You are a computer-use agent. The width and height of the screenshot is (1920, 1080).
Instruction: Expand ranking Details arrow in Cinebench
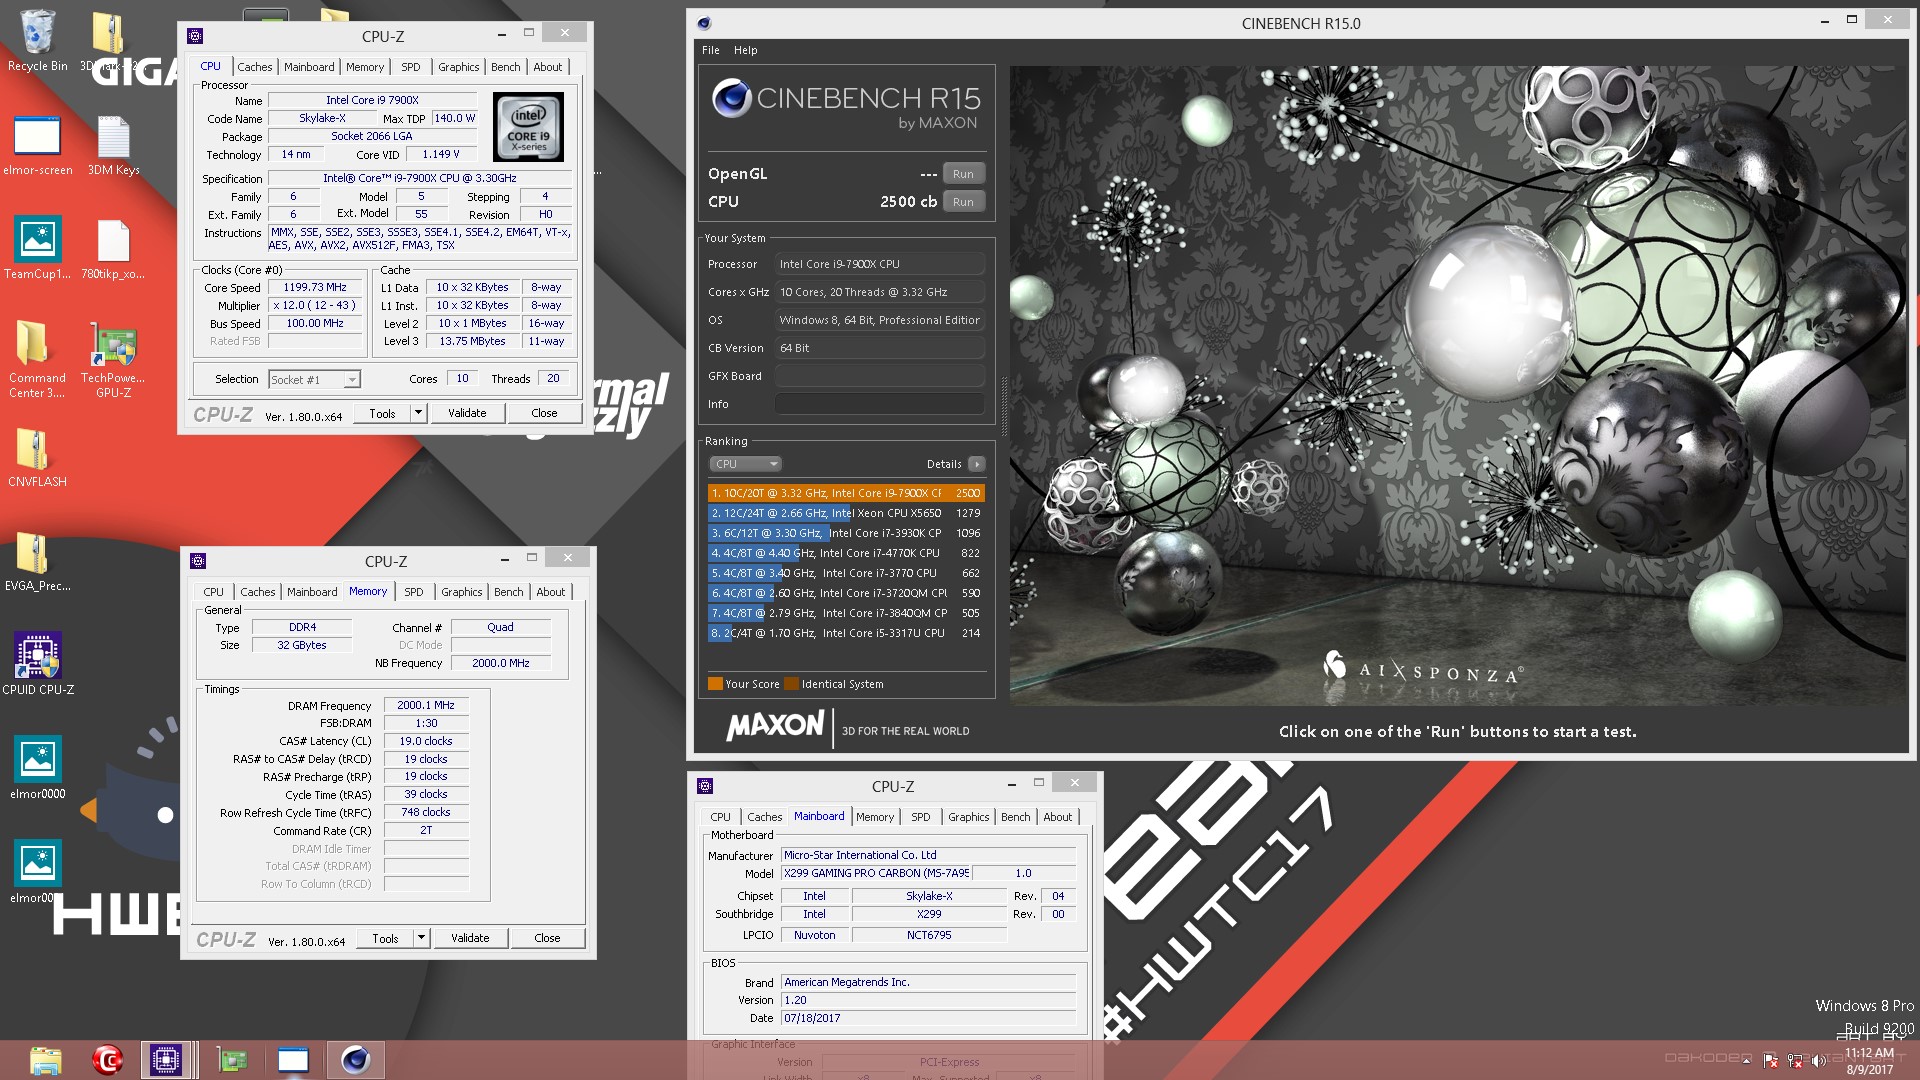pos(977,464)
